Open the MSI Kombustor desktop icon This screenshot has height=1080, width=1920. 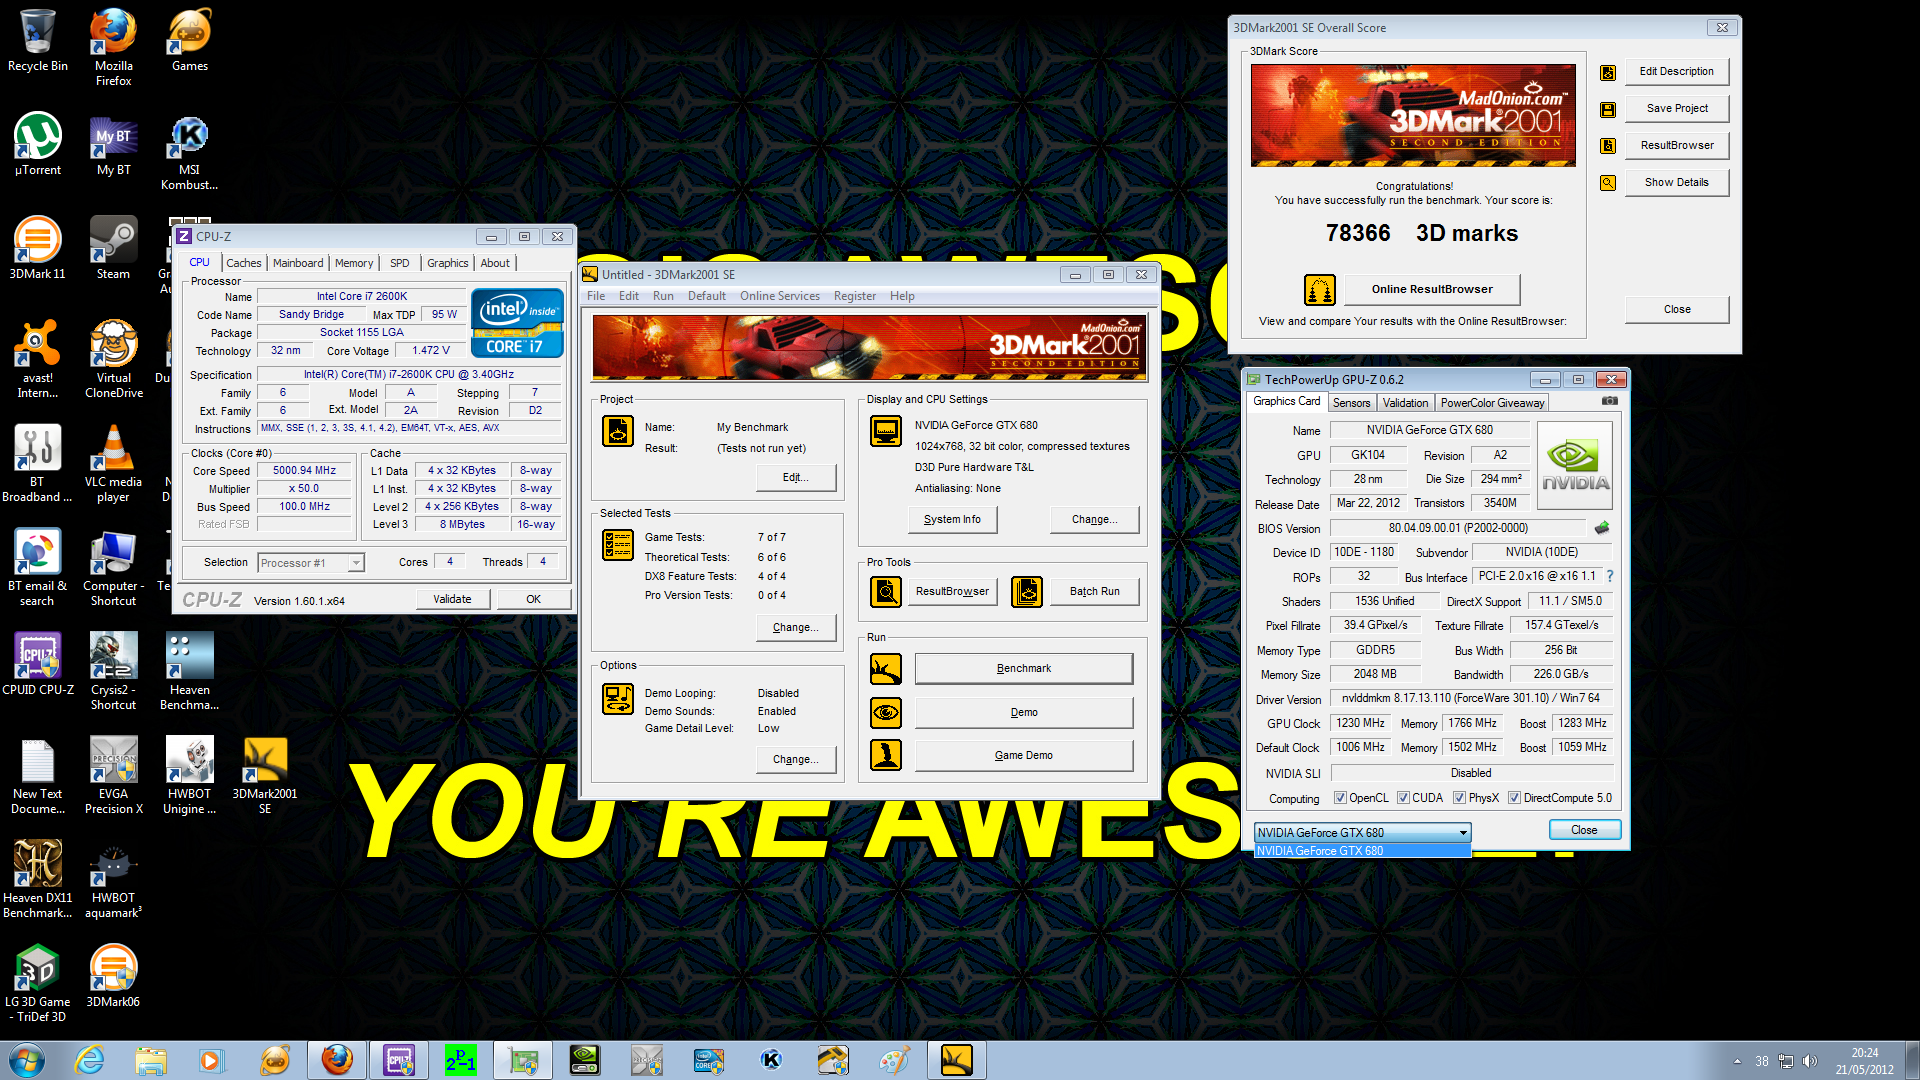189,152
